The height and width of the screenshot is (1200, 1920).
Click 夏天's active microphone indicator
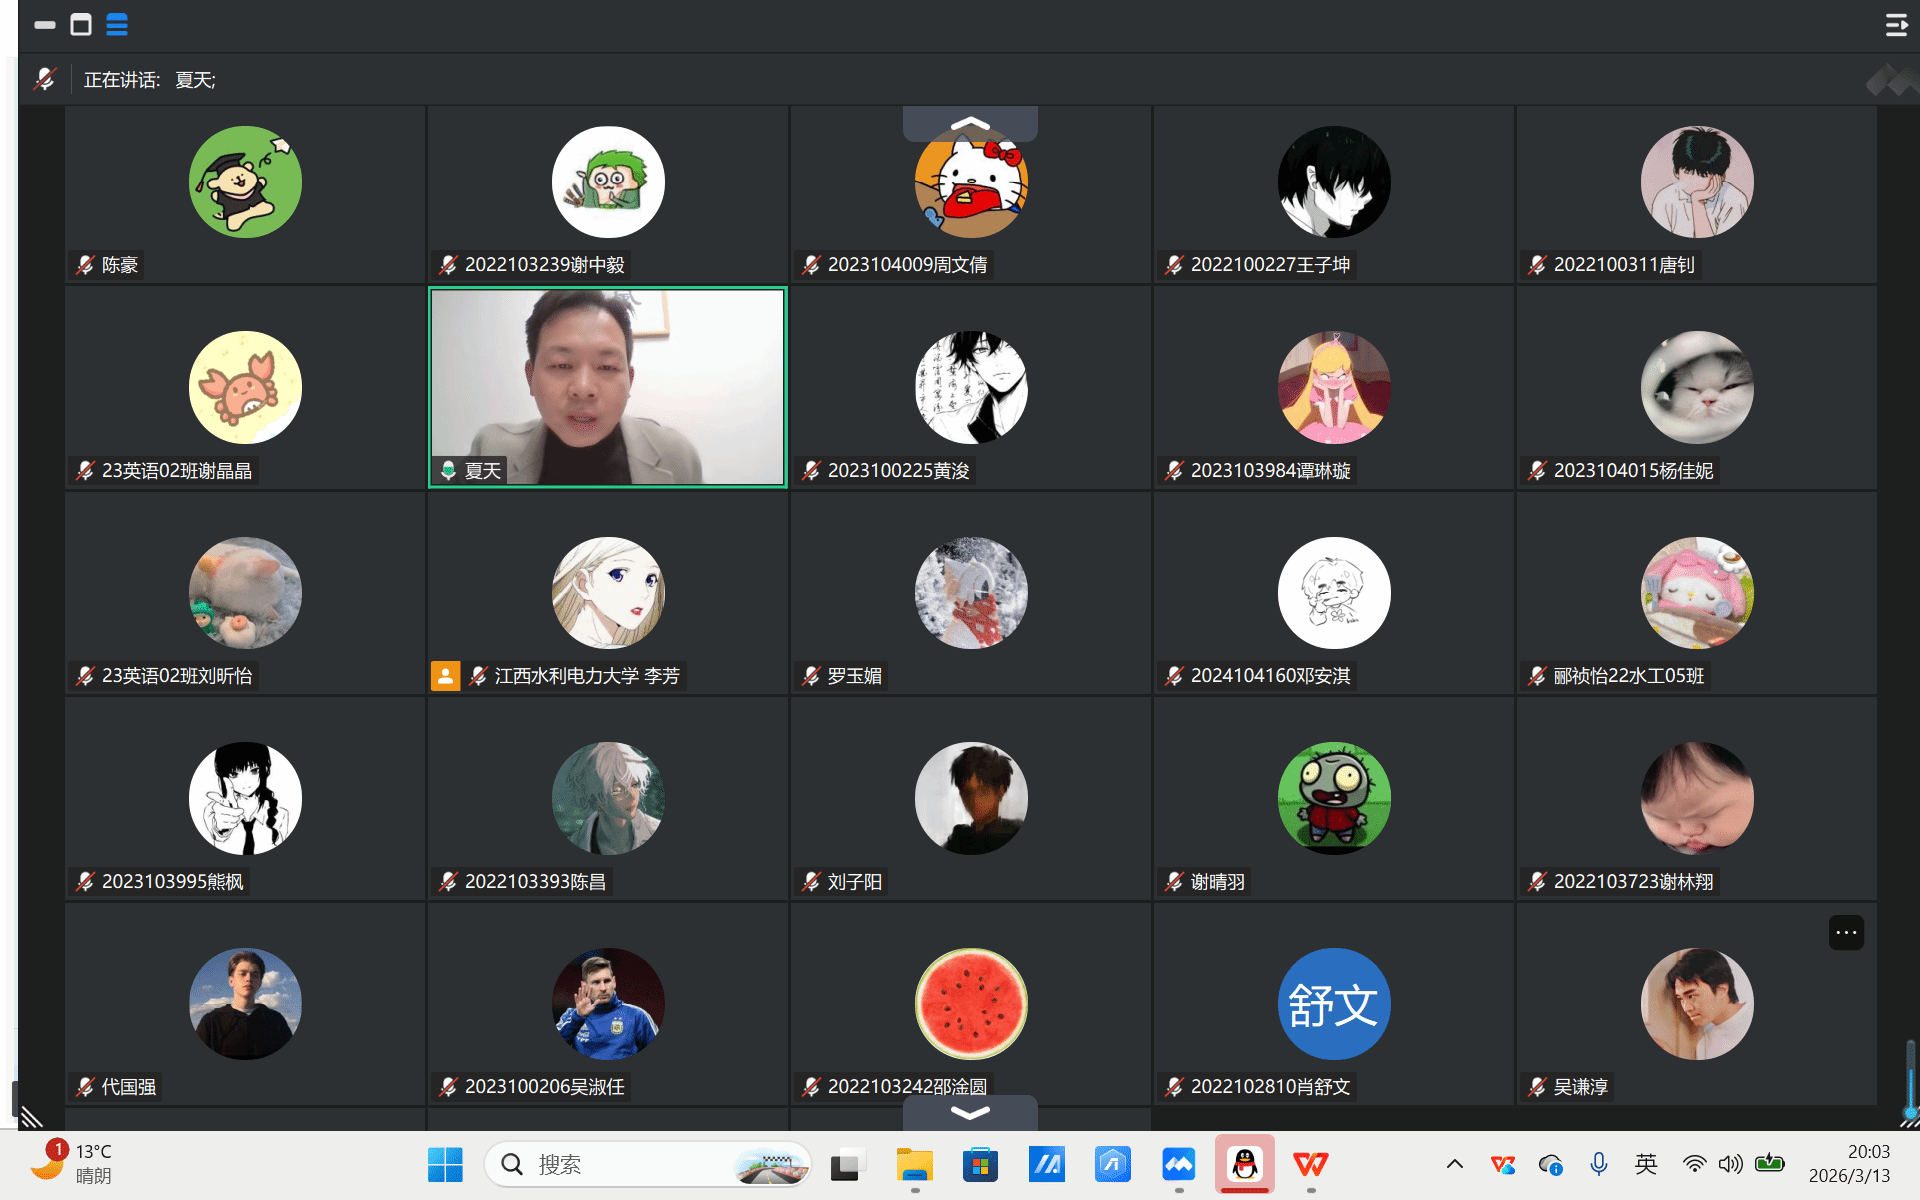(x=449, y=470)
